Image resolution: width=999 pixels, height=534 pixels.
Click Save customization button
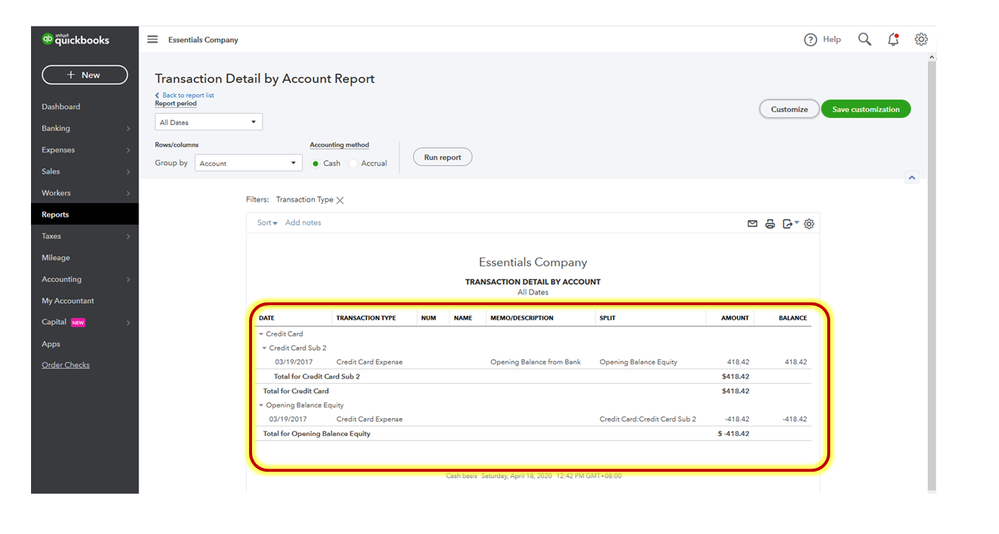[866, 109]
